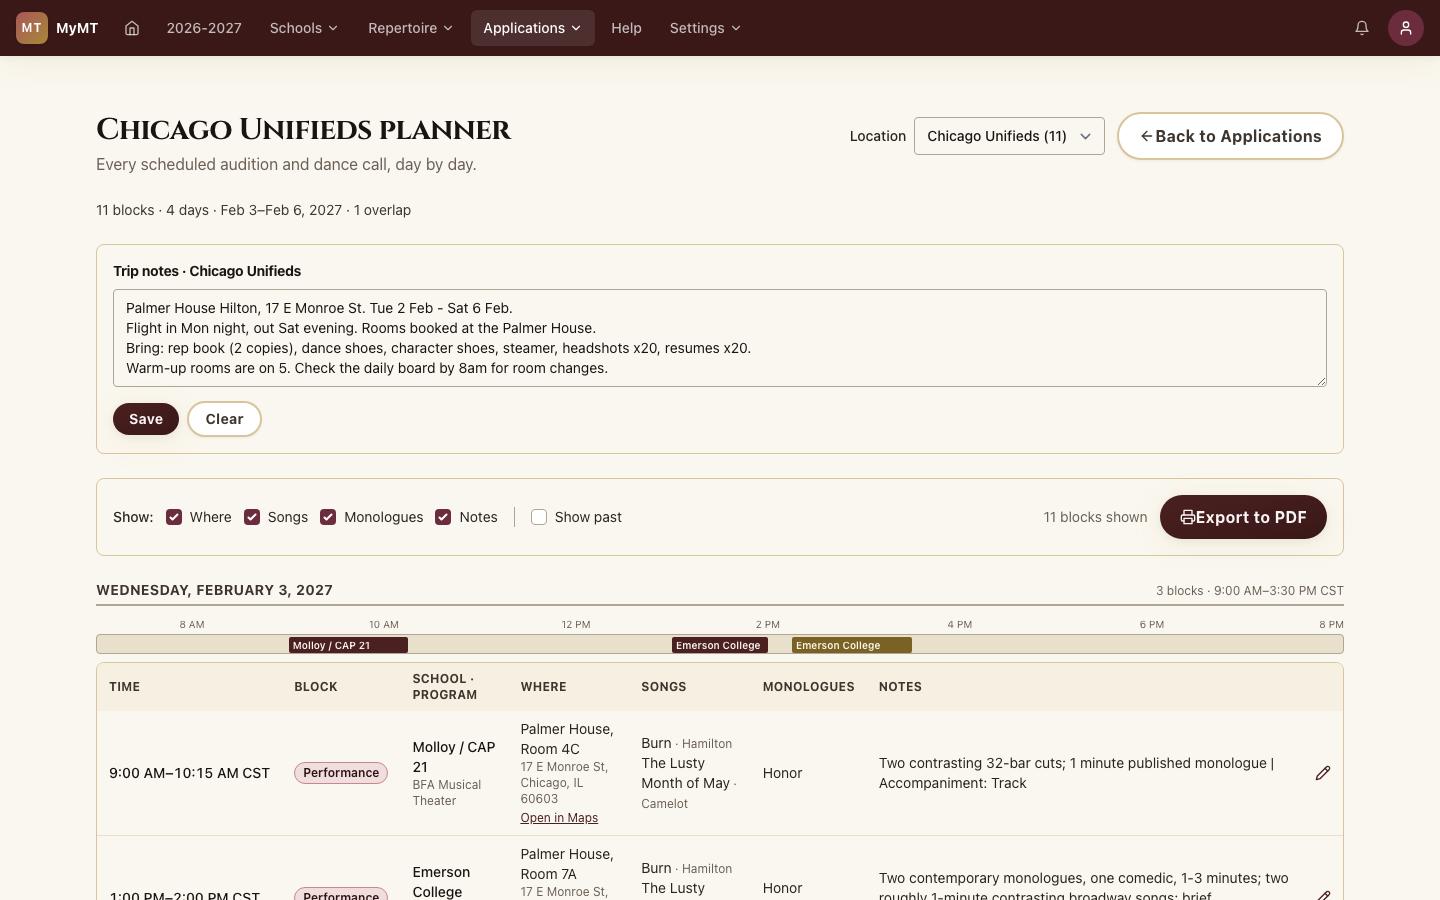Viewport: 1440px width, 900px height.
Task: Enable Show past checkbox
Action: point(539,517)
